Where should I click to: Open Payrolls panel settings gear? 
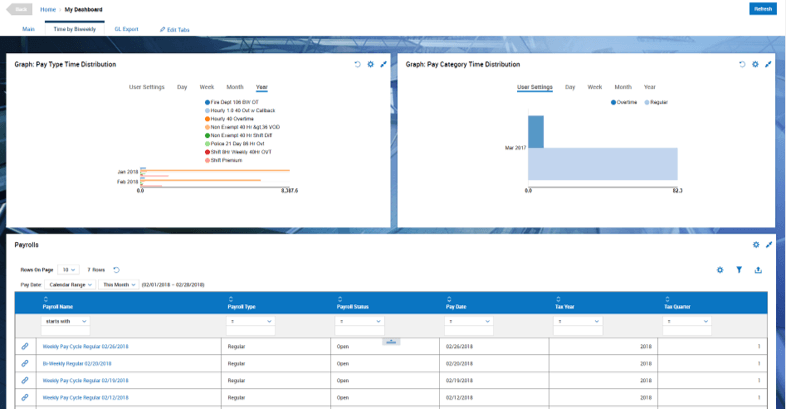coord(756,245)
